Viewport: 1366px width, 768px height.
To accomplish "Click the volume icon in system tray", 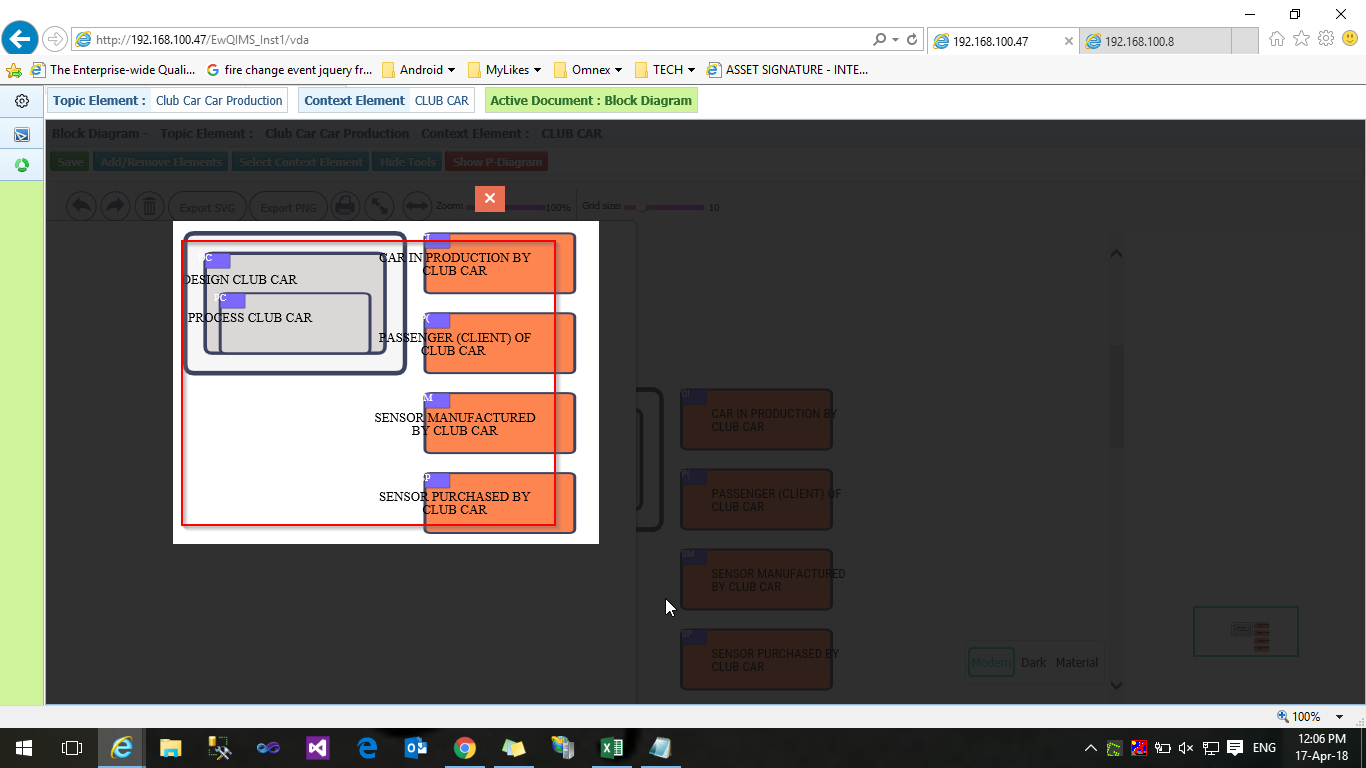I will [1186, 747].
